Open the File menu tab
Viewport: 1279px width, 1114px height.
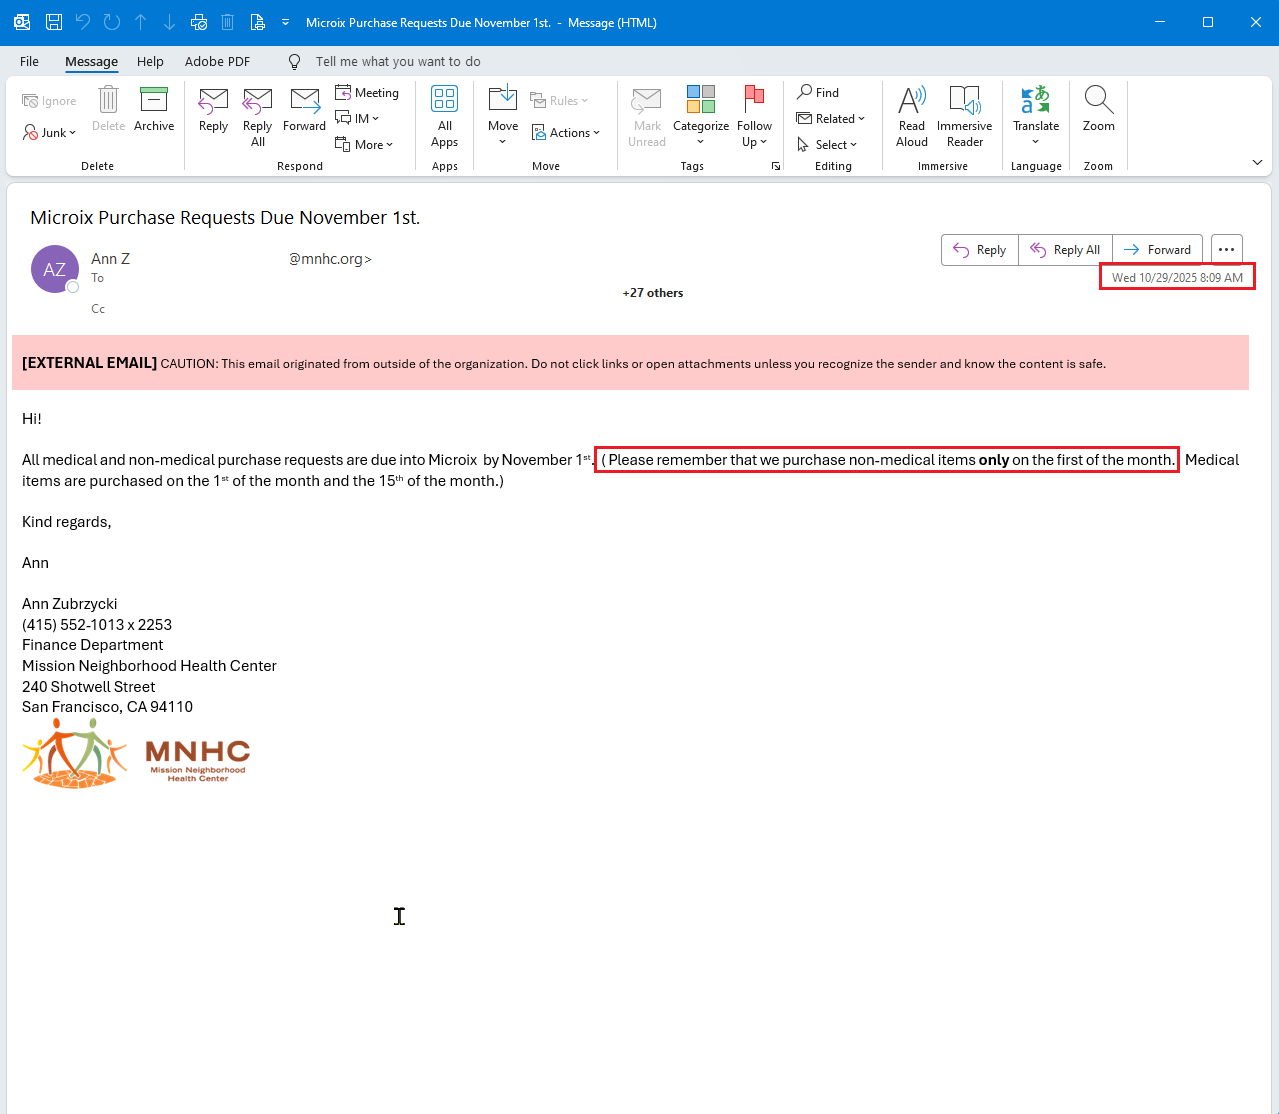click(x=30, y=62)
